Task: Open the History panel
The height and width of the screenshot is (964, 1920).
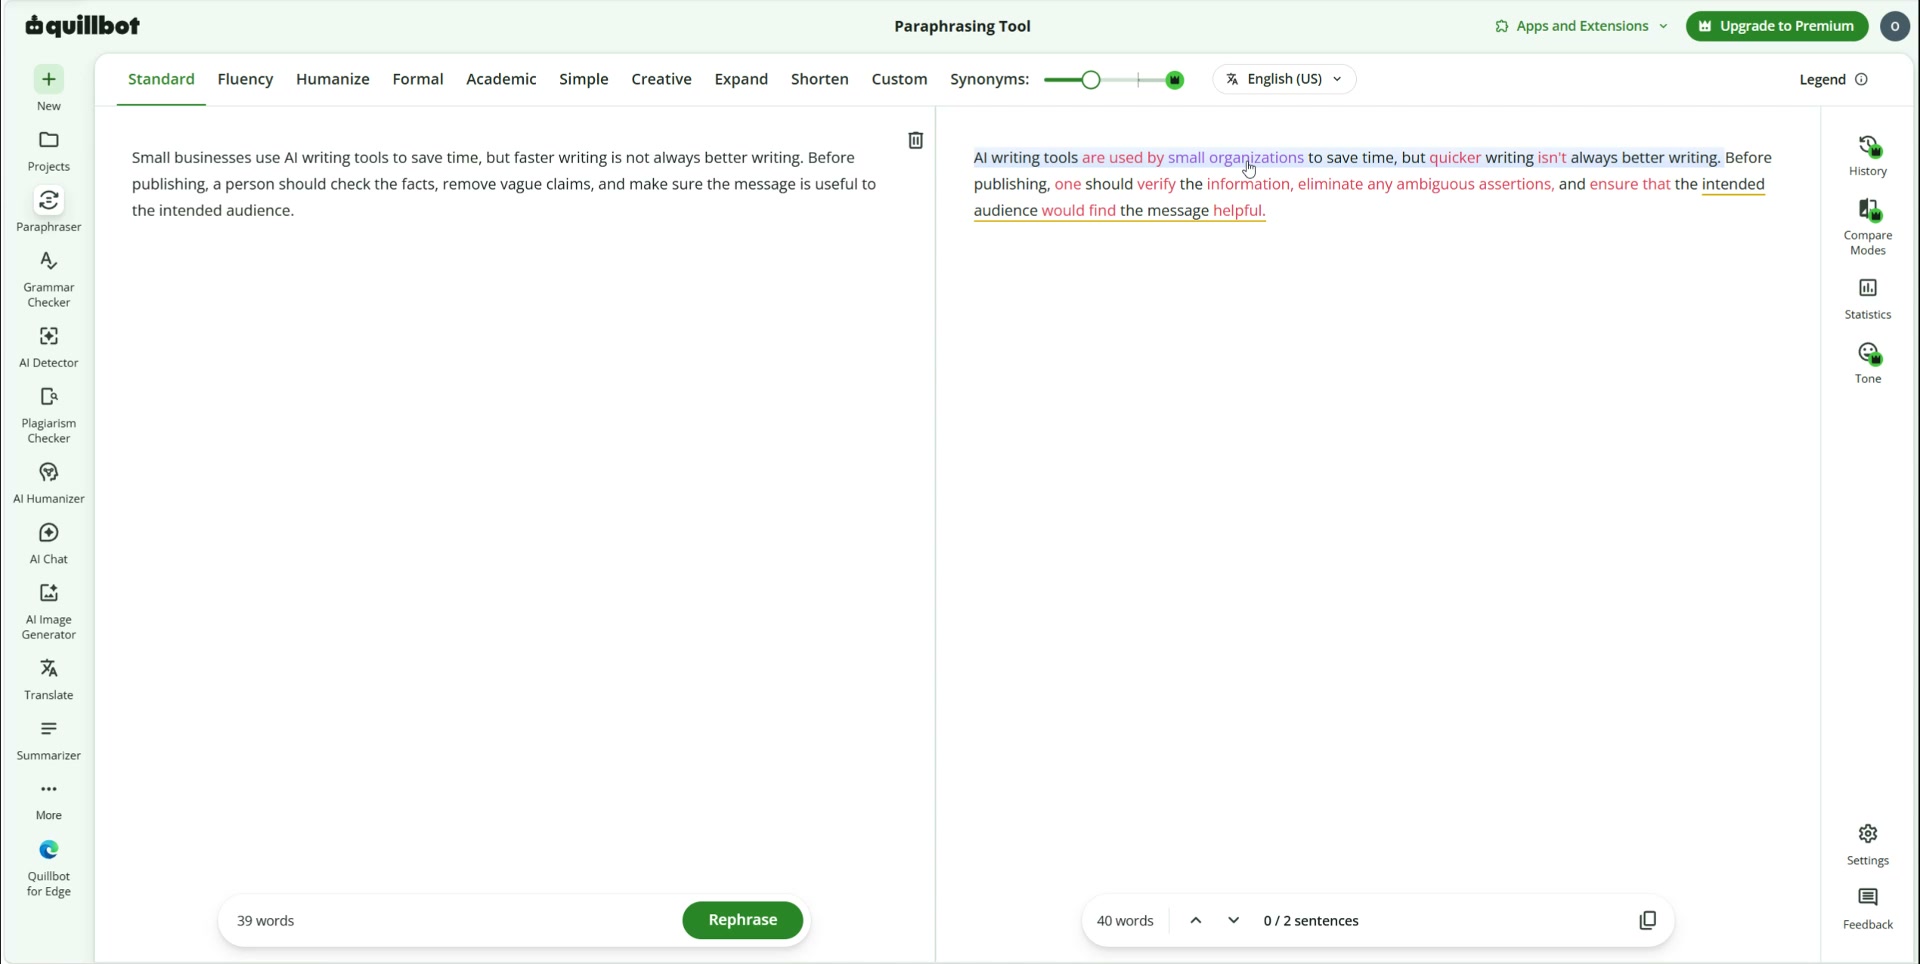Action: (1867, 156)
